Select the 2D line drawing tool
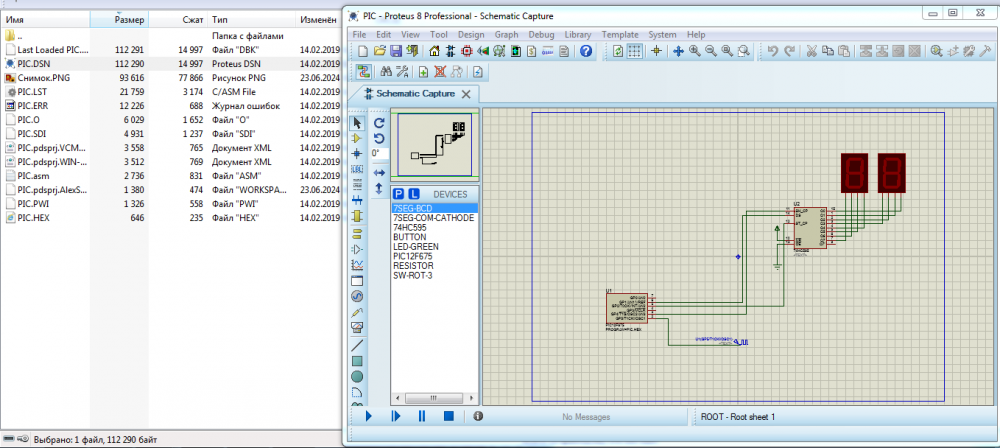This screenshot has height=448, width=1000. coord(357,346)
